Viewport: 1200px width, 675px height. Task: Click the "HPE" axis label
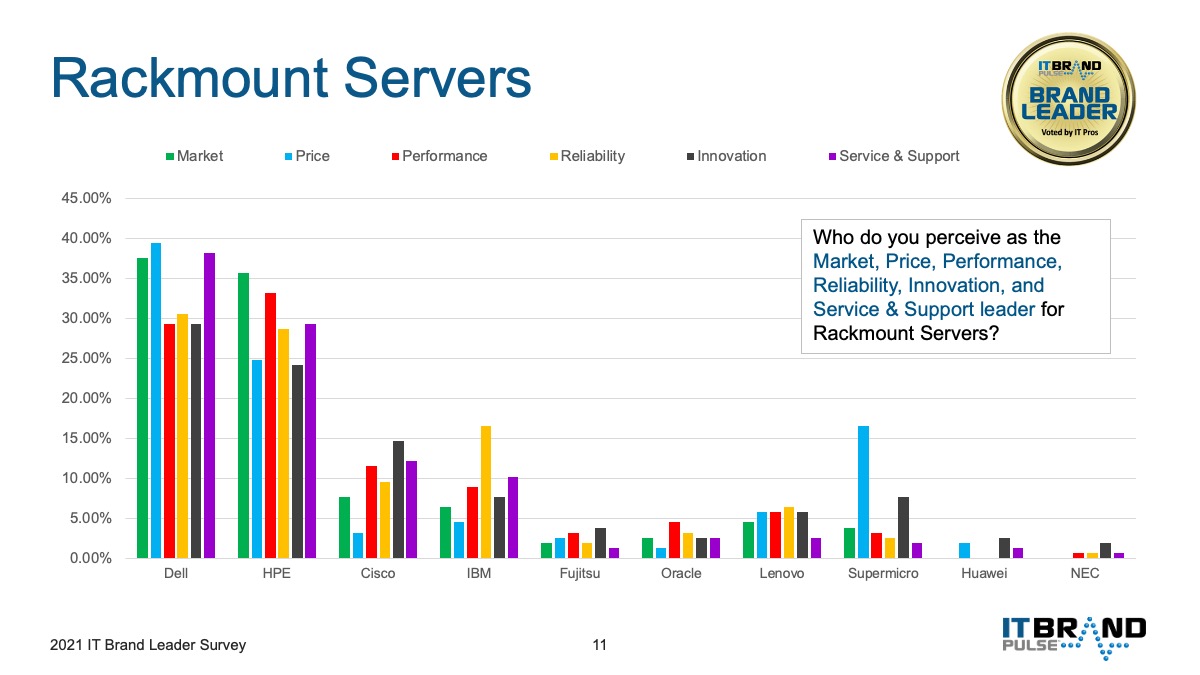click(x=277, y=574)
